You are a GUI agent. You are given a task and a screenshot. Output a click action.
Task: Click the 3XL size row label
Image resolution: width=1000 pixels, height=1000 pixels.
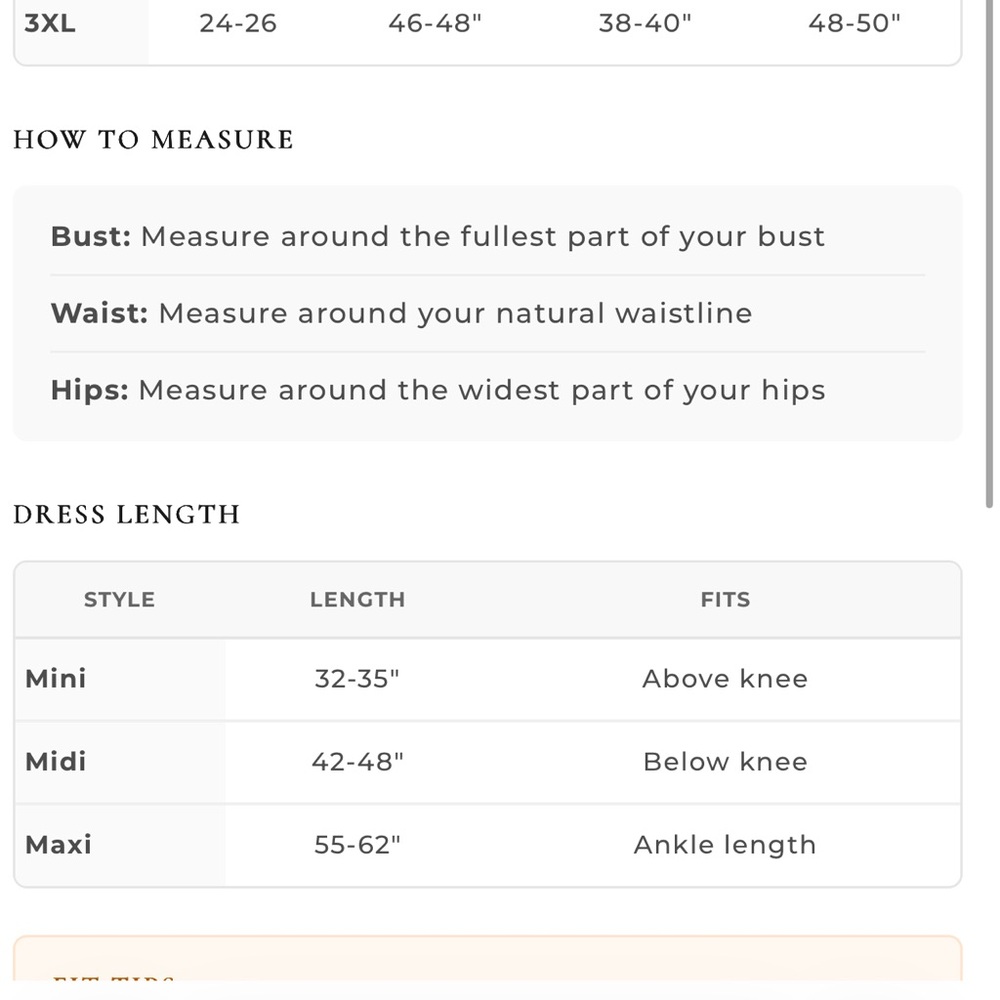(50, 24)
